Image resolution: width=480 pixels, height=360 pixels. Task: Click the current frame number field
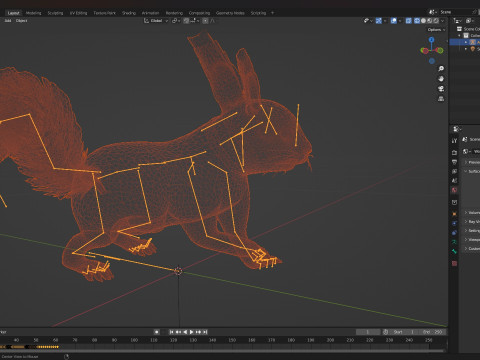[x=368, y=332]
